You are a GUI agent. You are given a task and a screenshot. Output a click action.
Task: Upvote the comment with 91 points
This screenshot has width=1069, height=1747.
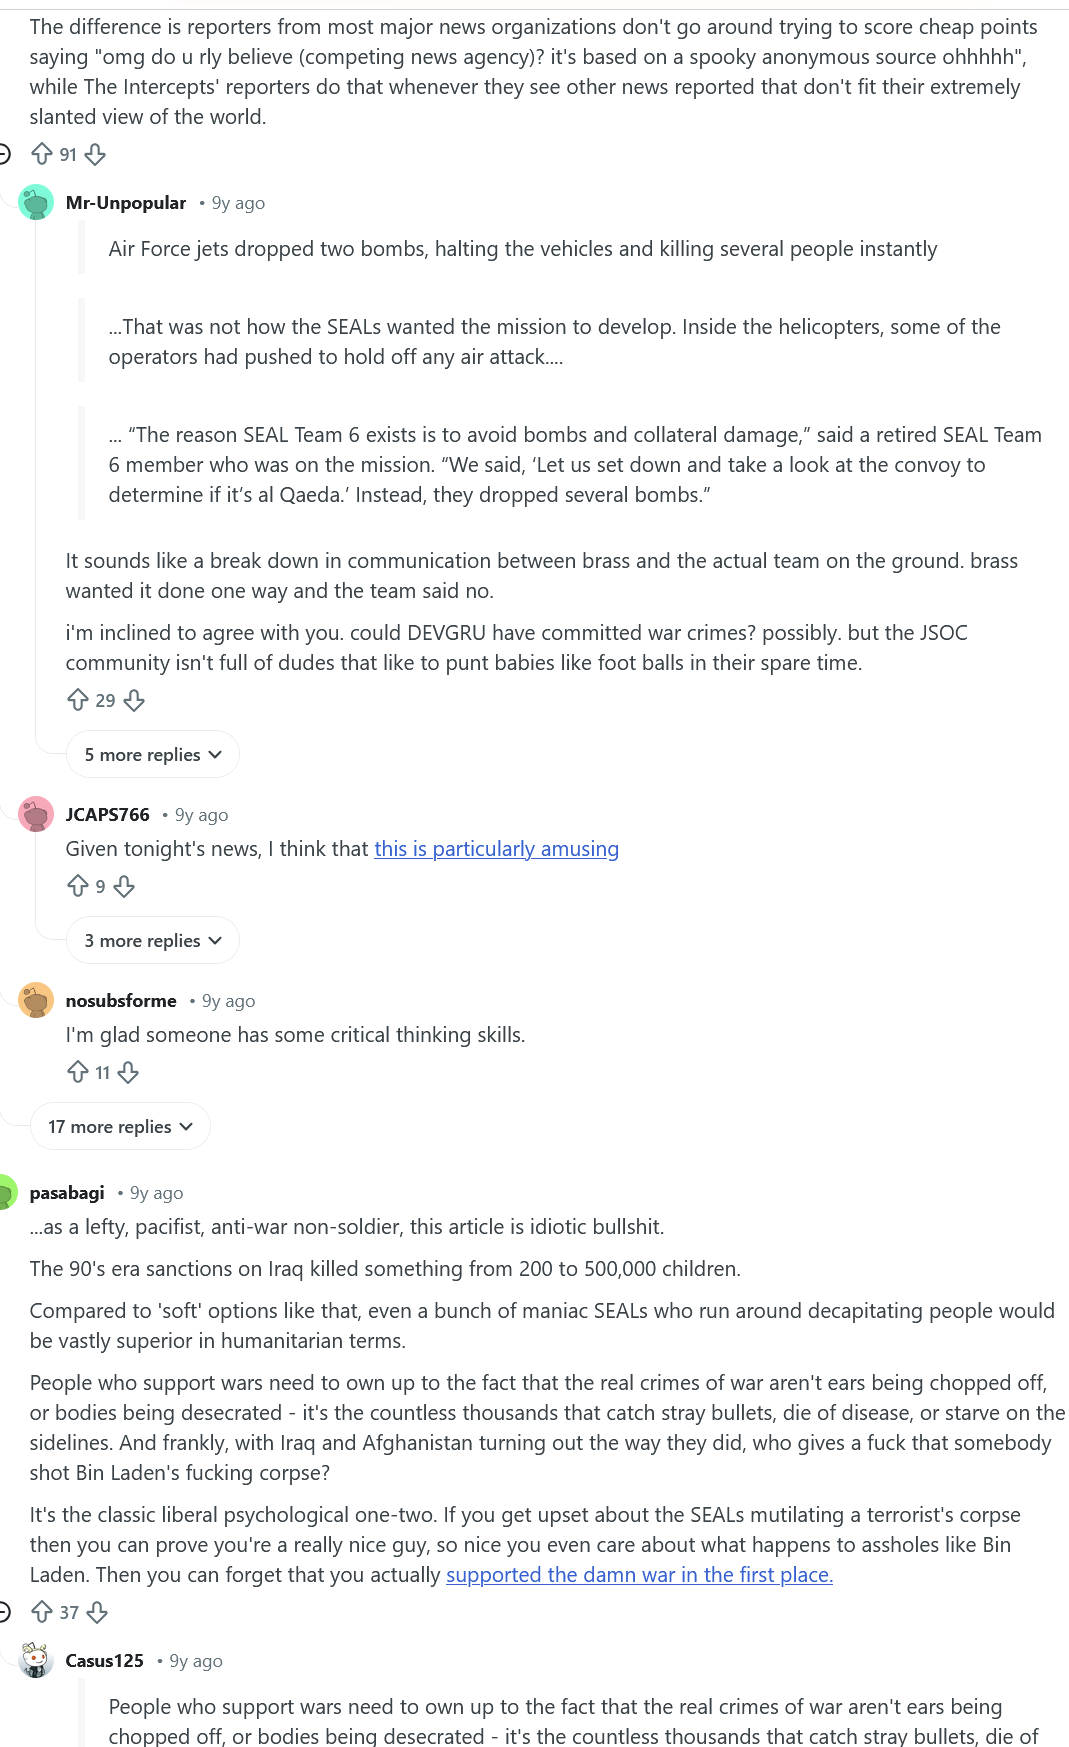tap(42, 154)
